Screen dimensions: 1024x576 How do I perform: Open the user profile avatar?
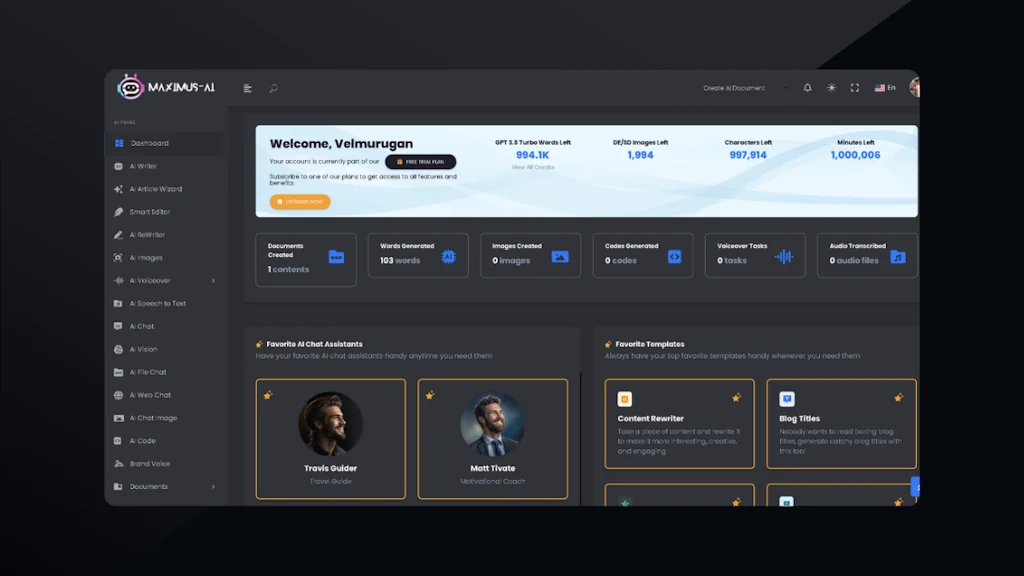coord(916,87)
